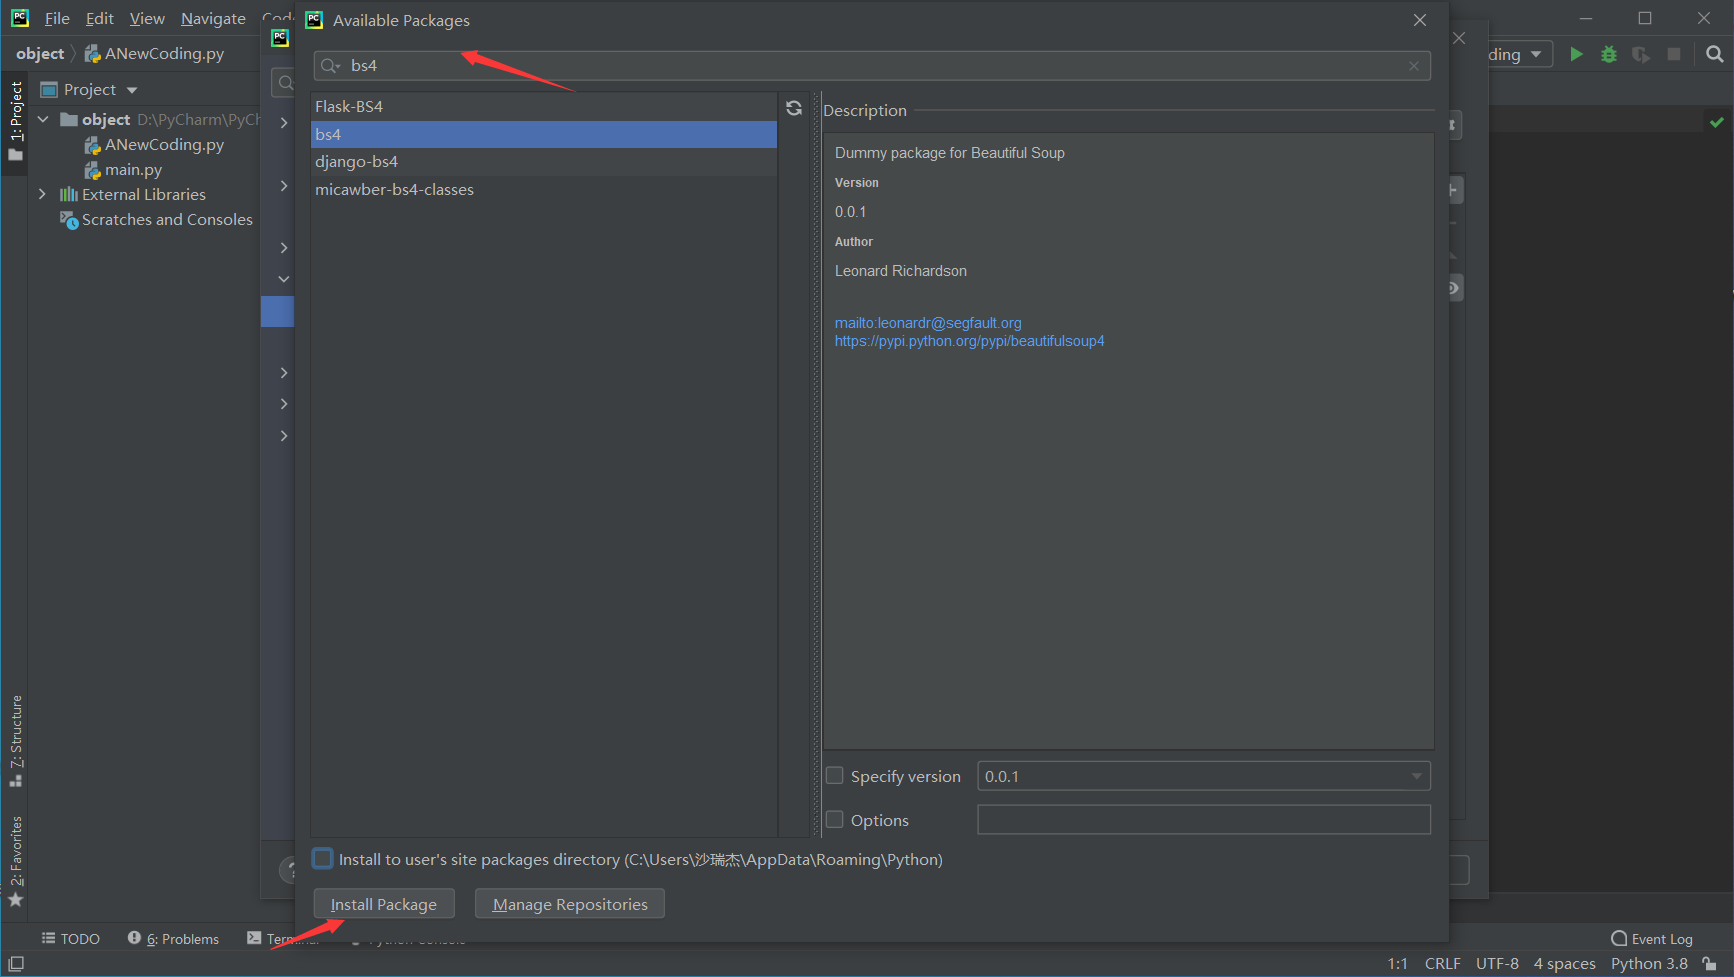The width and height of the screenshot is (1734, 977).
Task: Open the File menu
Action: pyautogui.click(x=57, y=18)
